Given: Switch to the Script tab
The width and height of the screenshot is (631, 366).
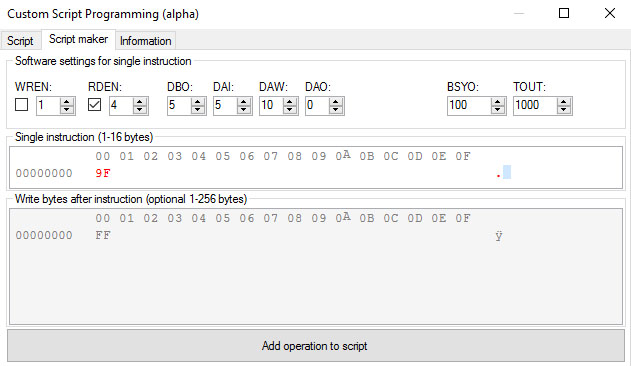Looking at the screenshot, I should click(x=20, y=41).
